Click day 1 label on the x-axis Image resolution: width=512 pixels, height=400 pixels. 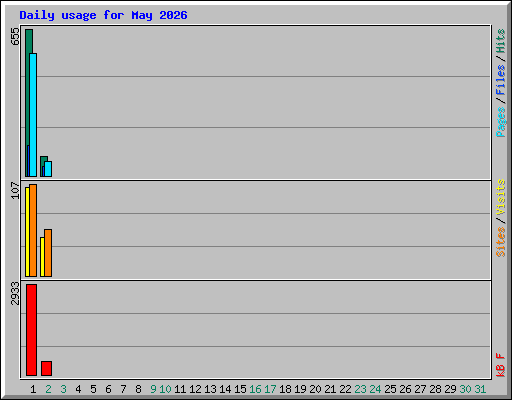click(x=33, y=389)
